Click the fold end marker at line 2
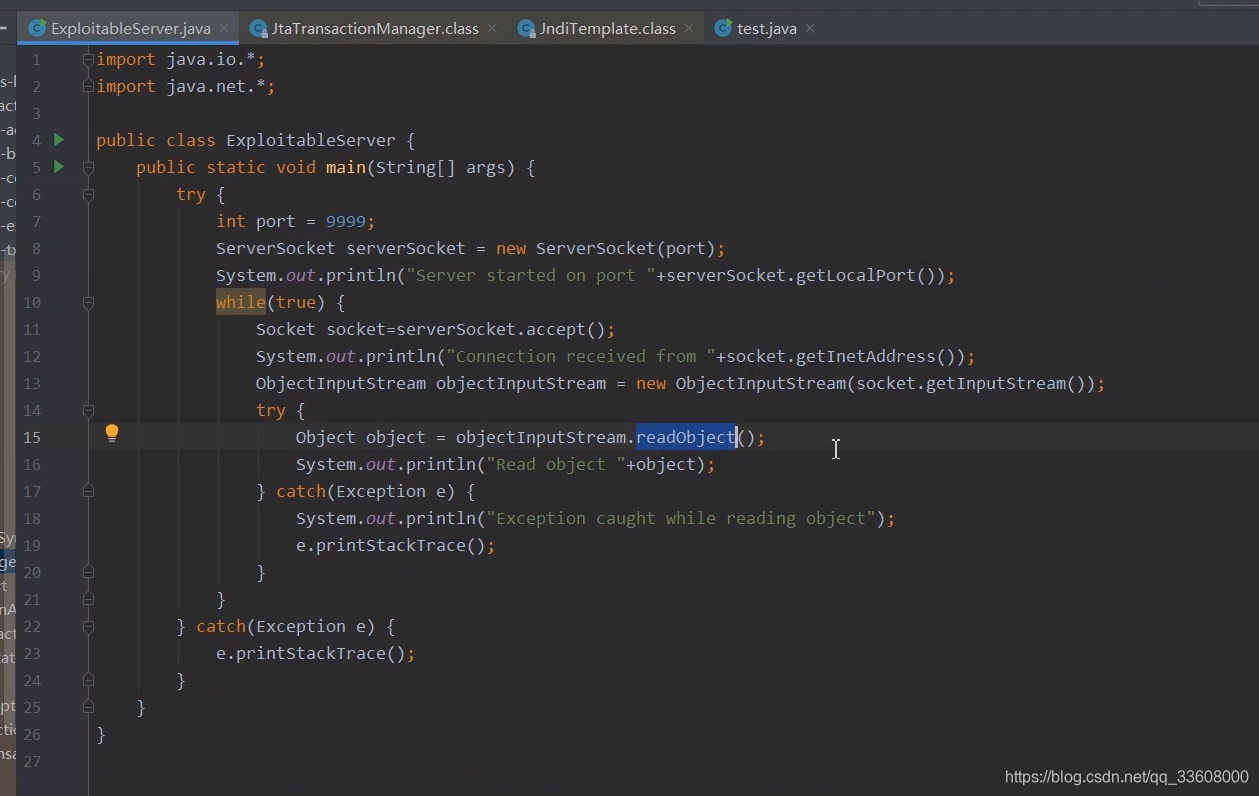The width and height of the screenshot is (1259, 796). pos(88,87)
